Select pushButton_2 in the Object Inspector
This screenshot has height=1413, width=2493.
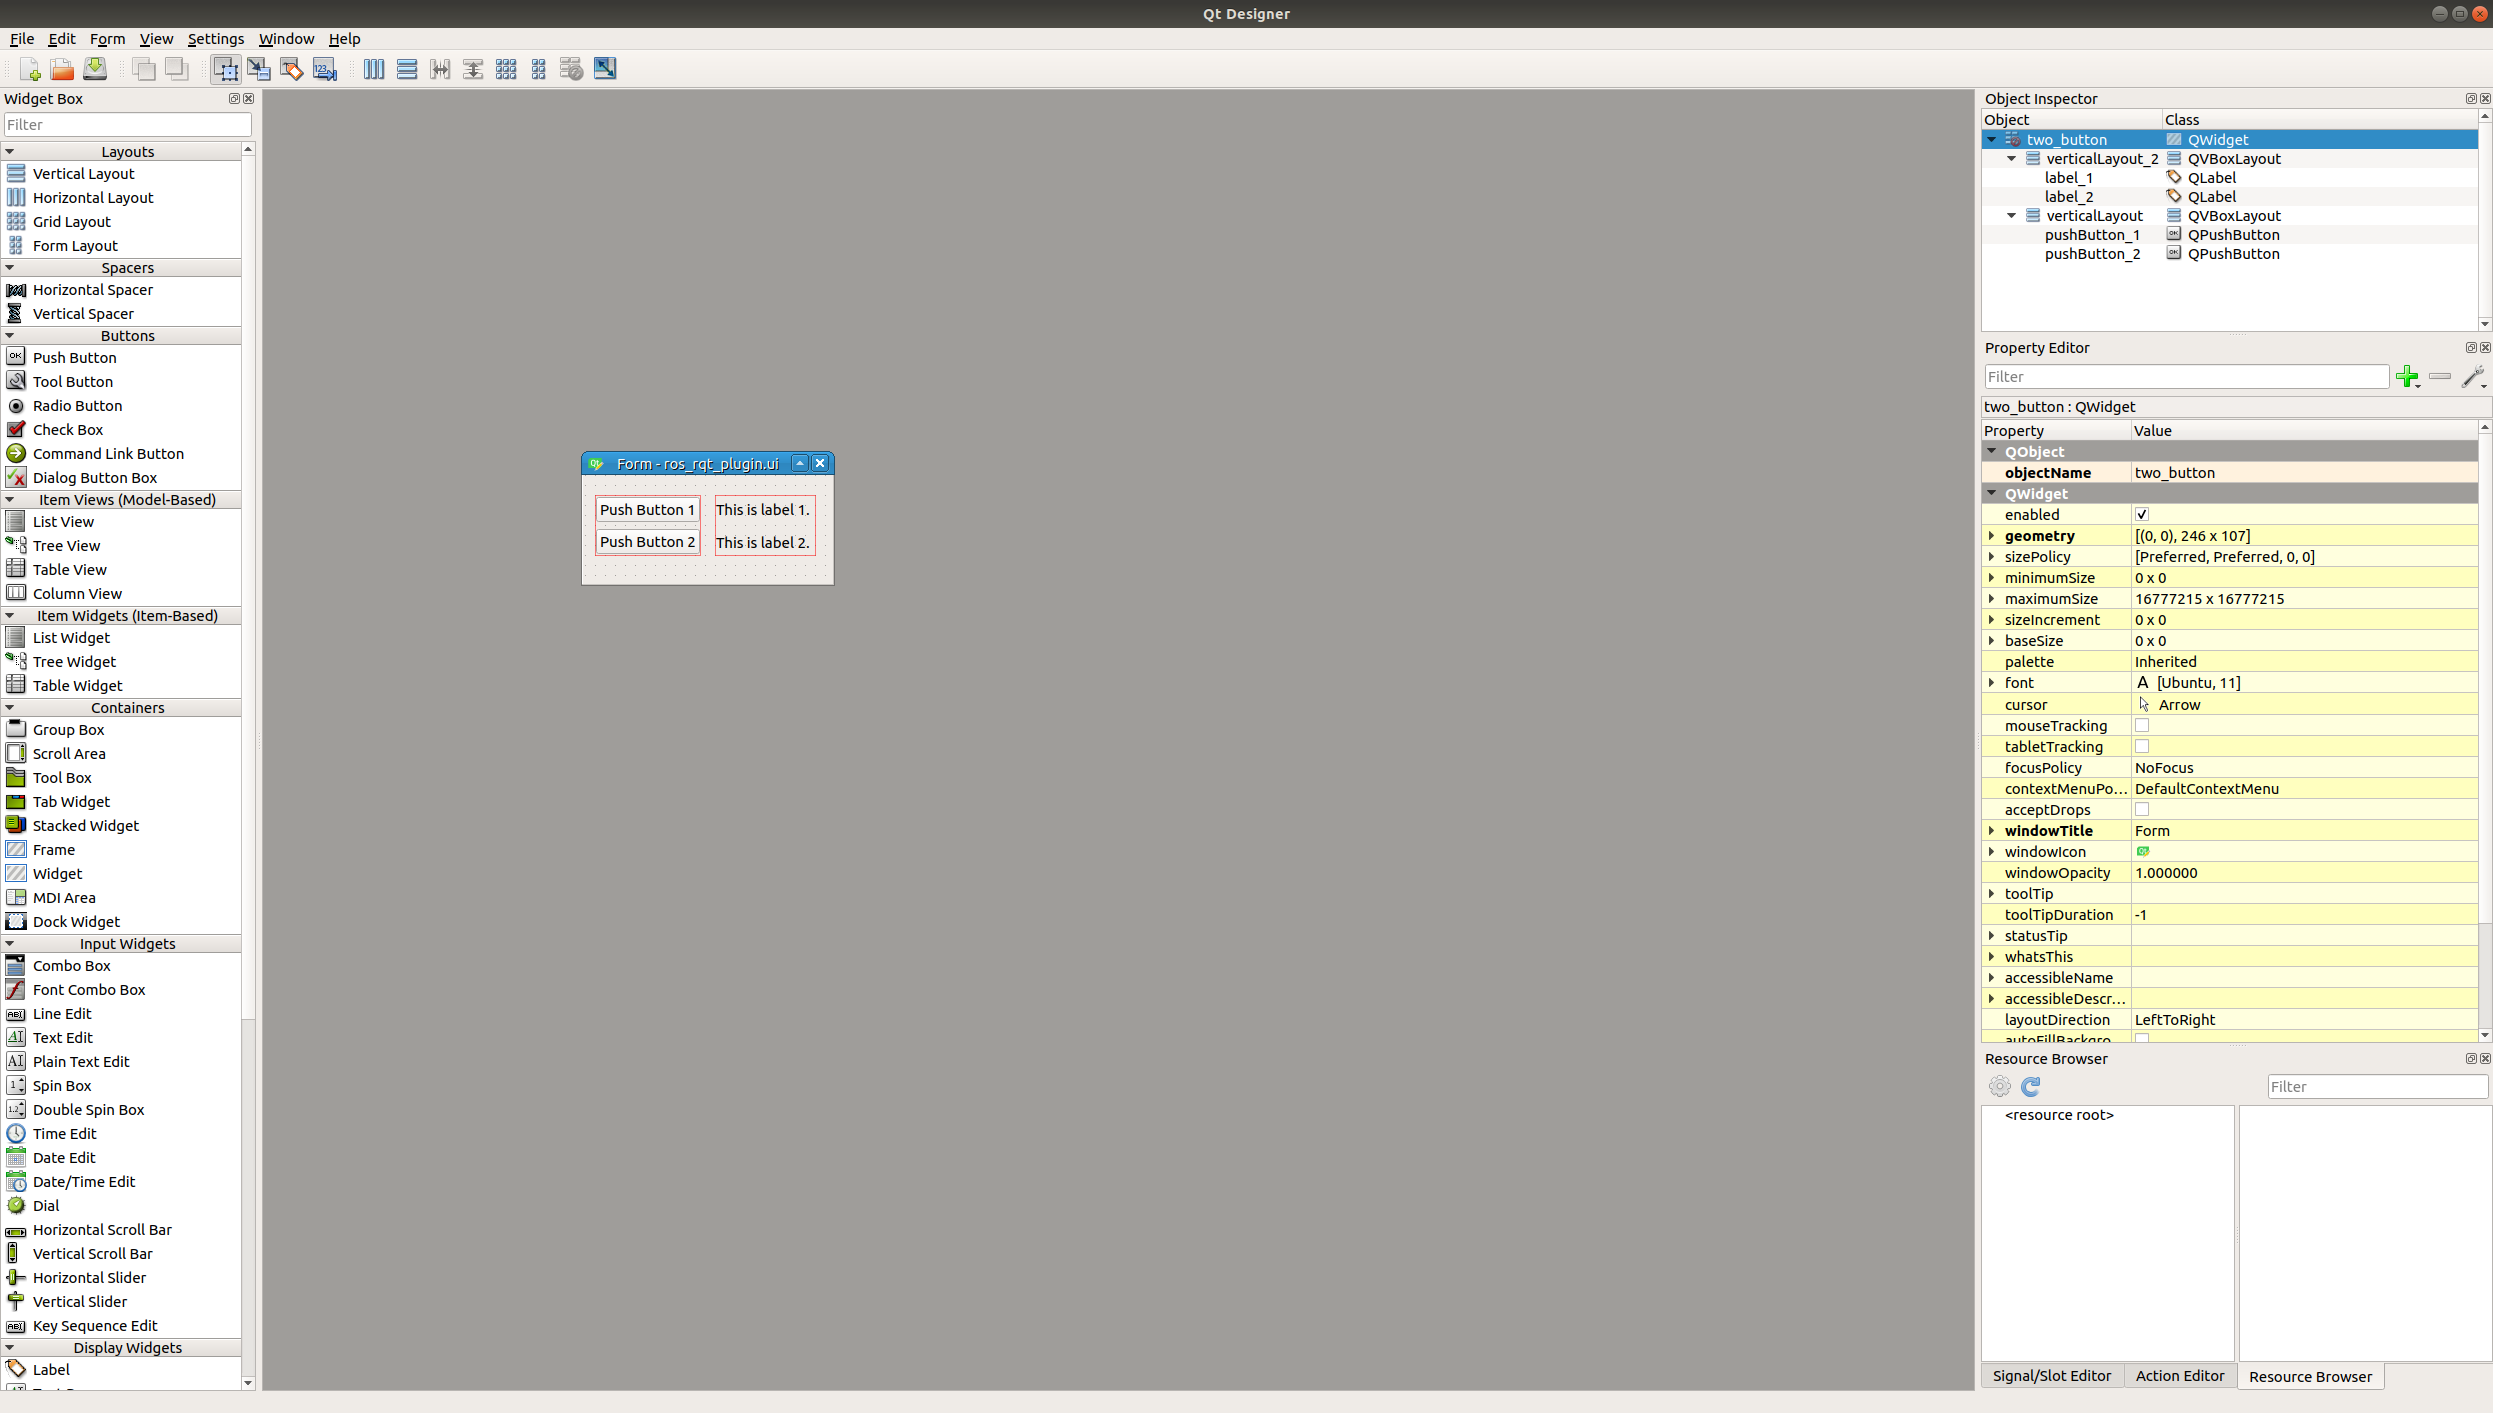pos(2092,254)
